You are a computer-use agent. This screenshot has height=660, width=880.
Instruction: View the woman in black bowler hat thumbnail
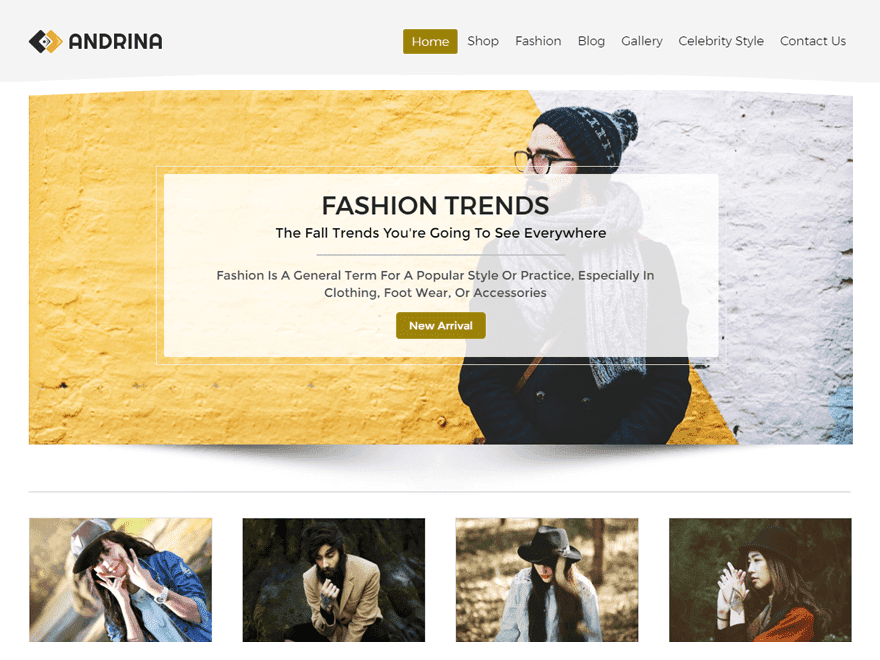tap(760, 580)
